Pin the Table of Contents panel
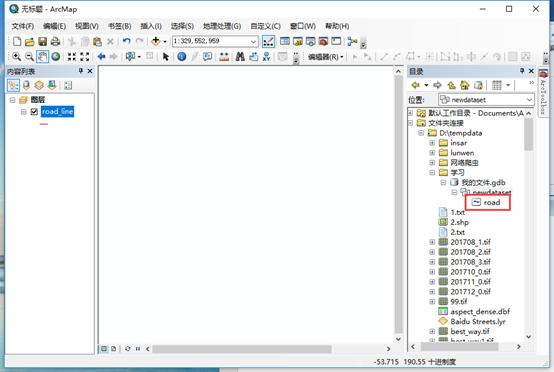The width and height of the screenshot is (554, 372). (x=81, y=71)
